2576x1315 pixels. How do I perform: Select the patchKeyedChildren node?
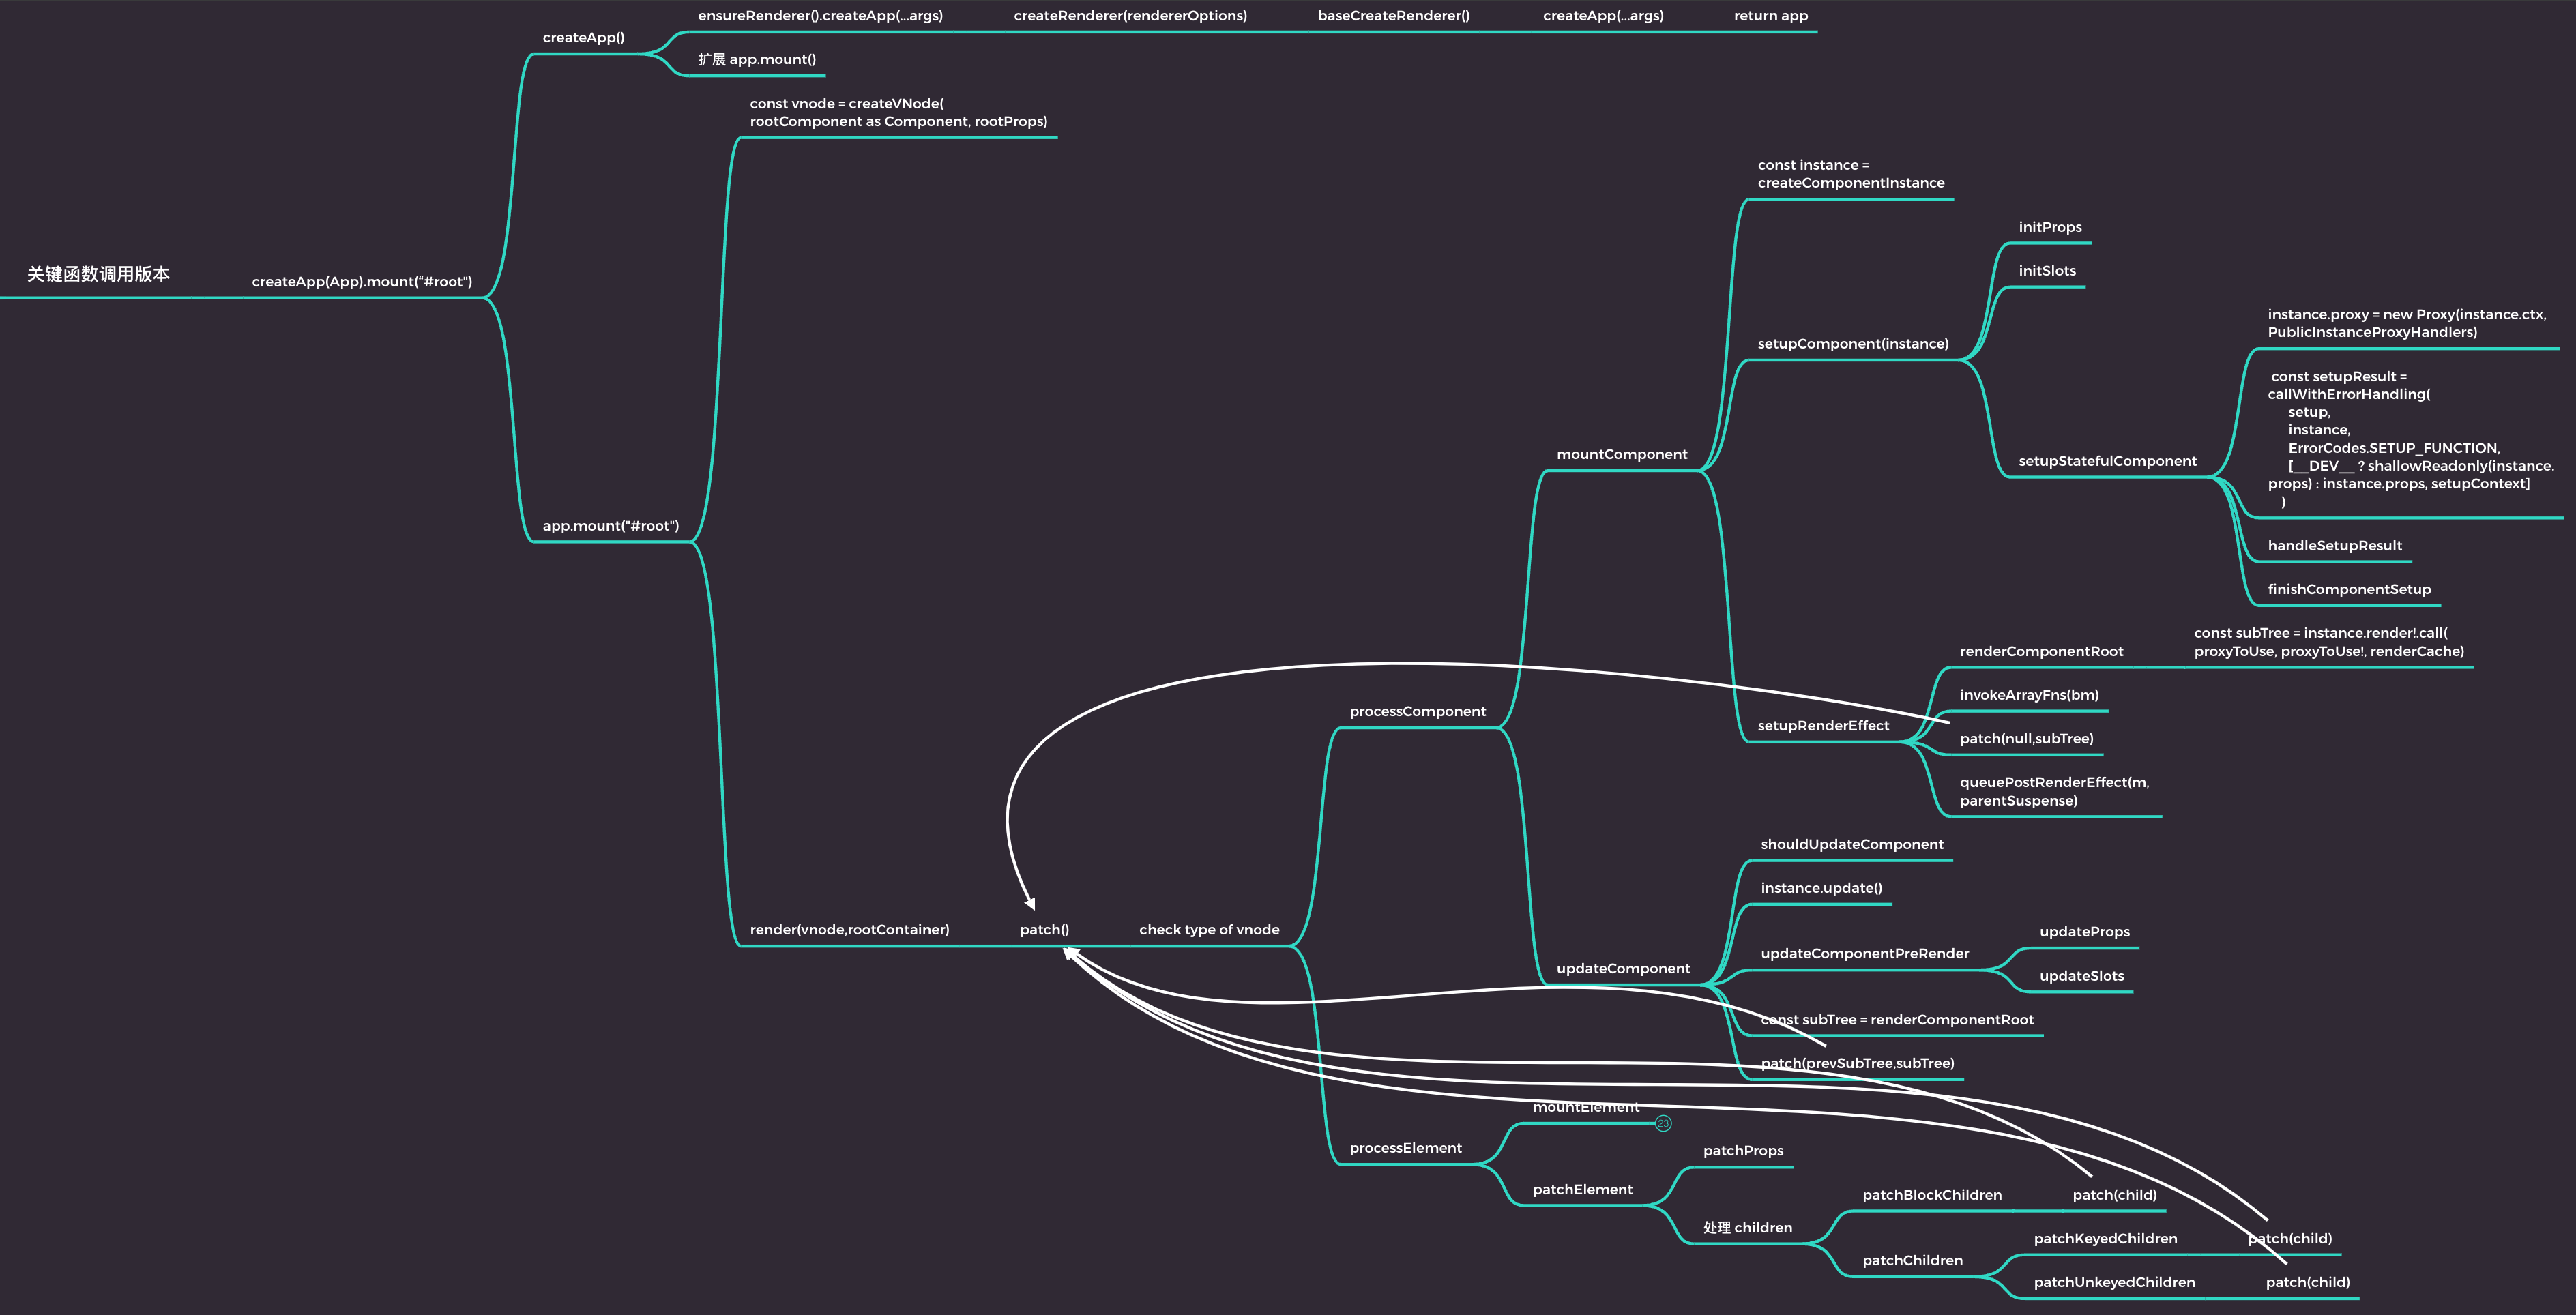click(2105, 1239)
